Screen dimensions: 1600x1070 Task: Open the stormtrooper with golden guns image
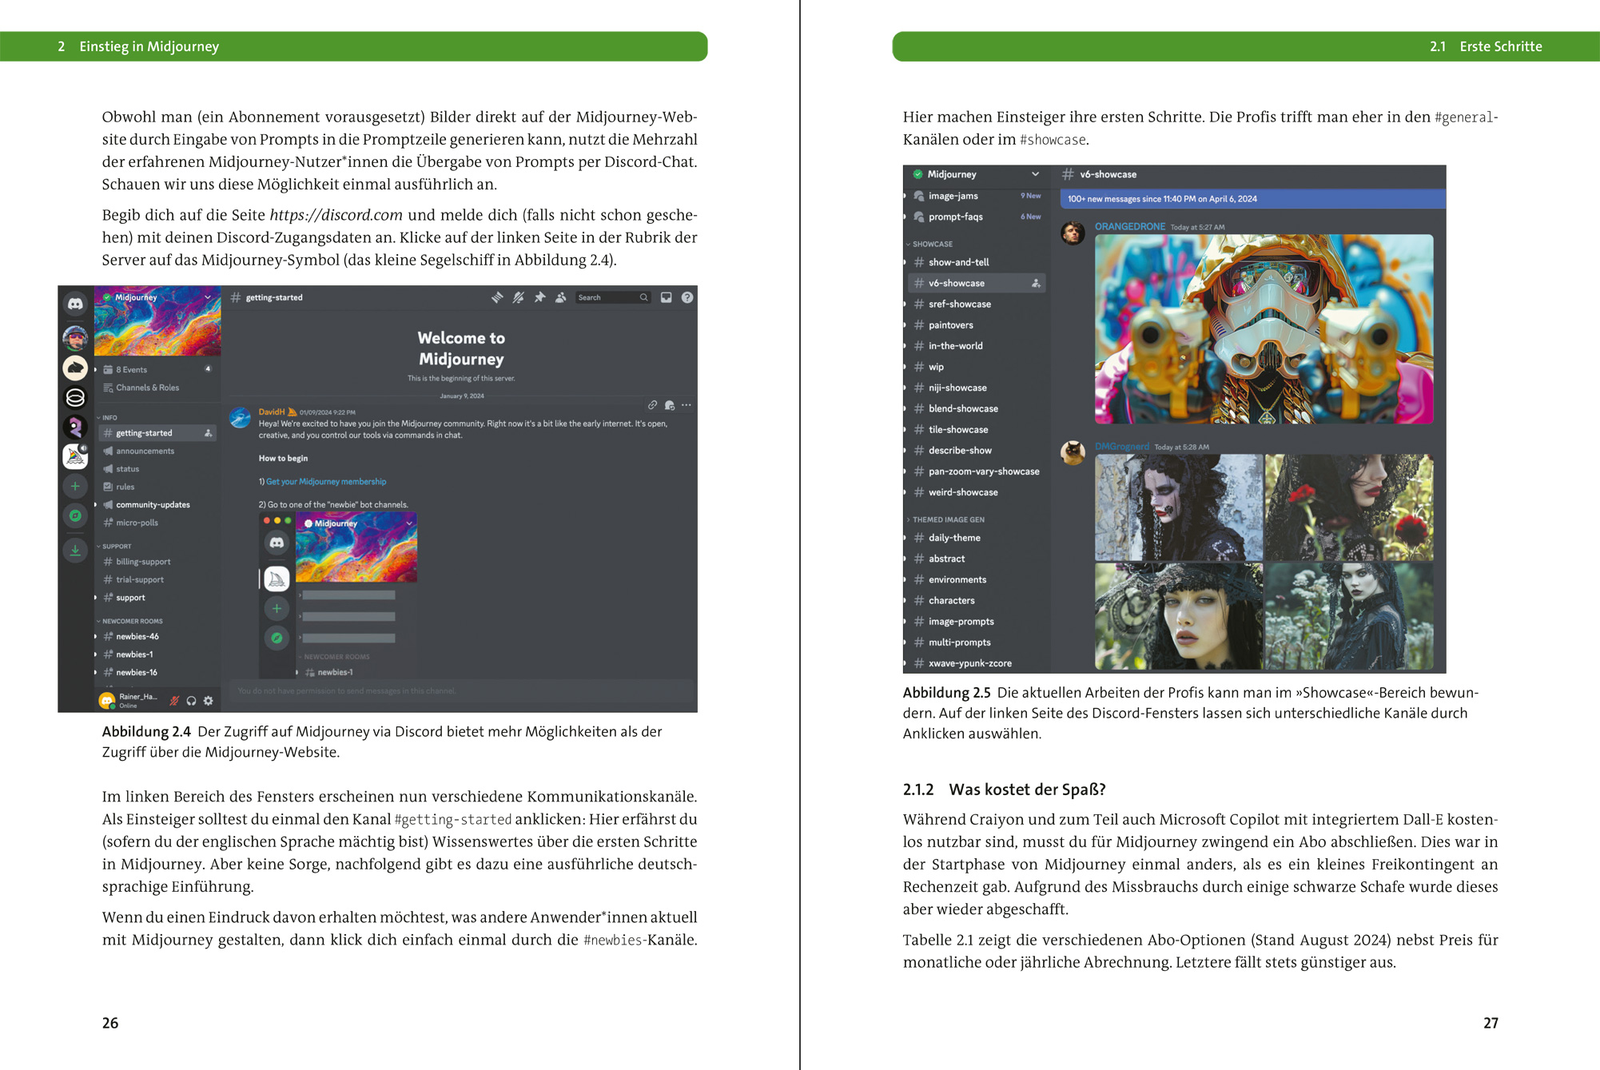click(1264, 329)
